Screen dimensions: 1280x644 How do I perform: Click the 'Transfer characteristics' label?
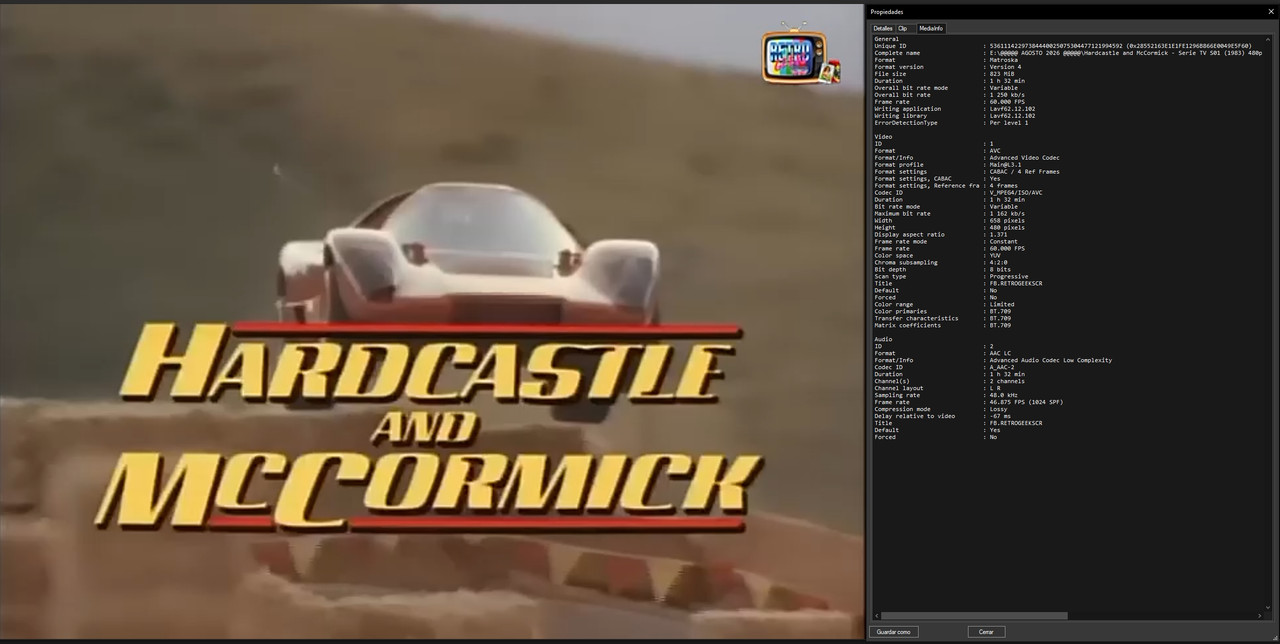[x=916, y=319]
